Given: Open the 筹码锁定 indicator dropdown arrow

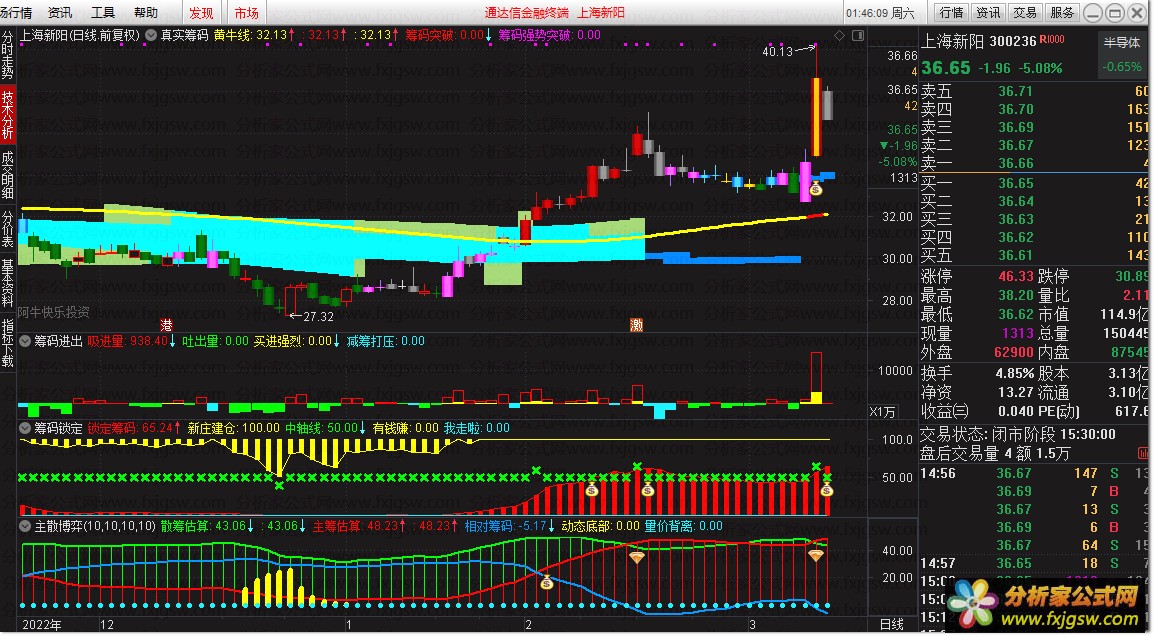Looking at the screenshot, I should (25, 428).
